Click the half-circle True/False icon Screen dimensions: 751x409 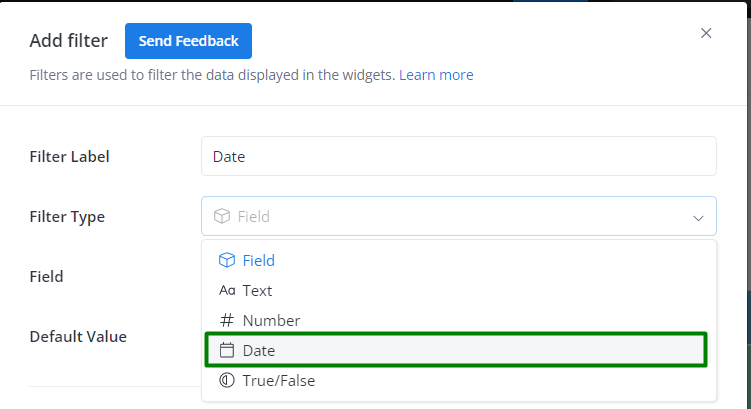tap(227, 380)
